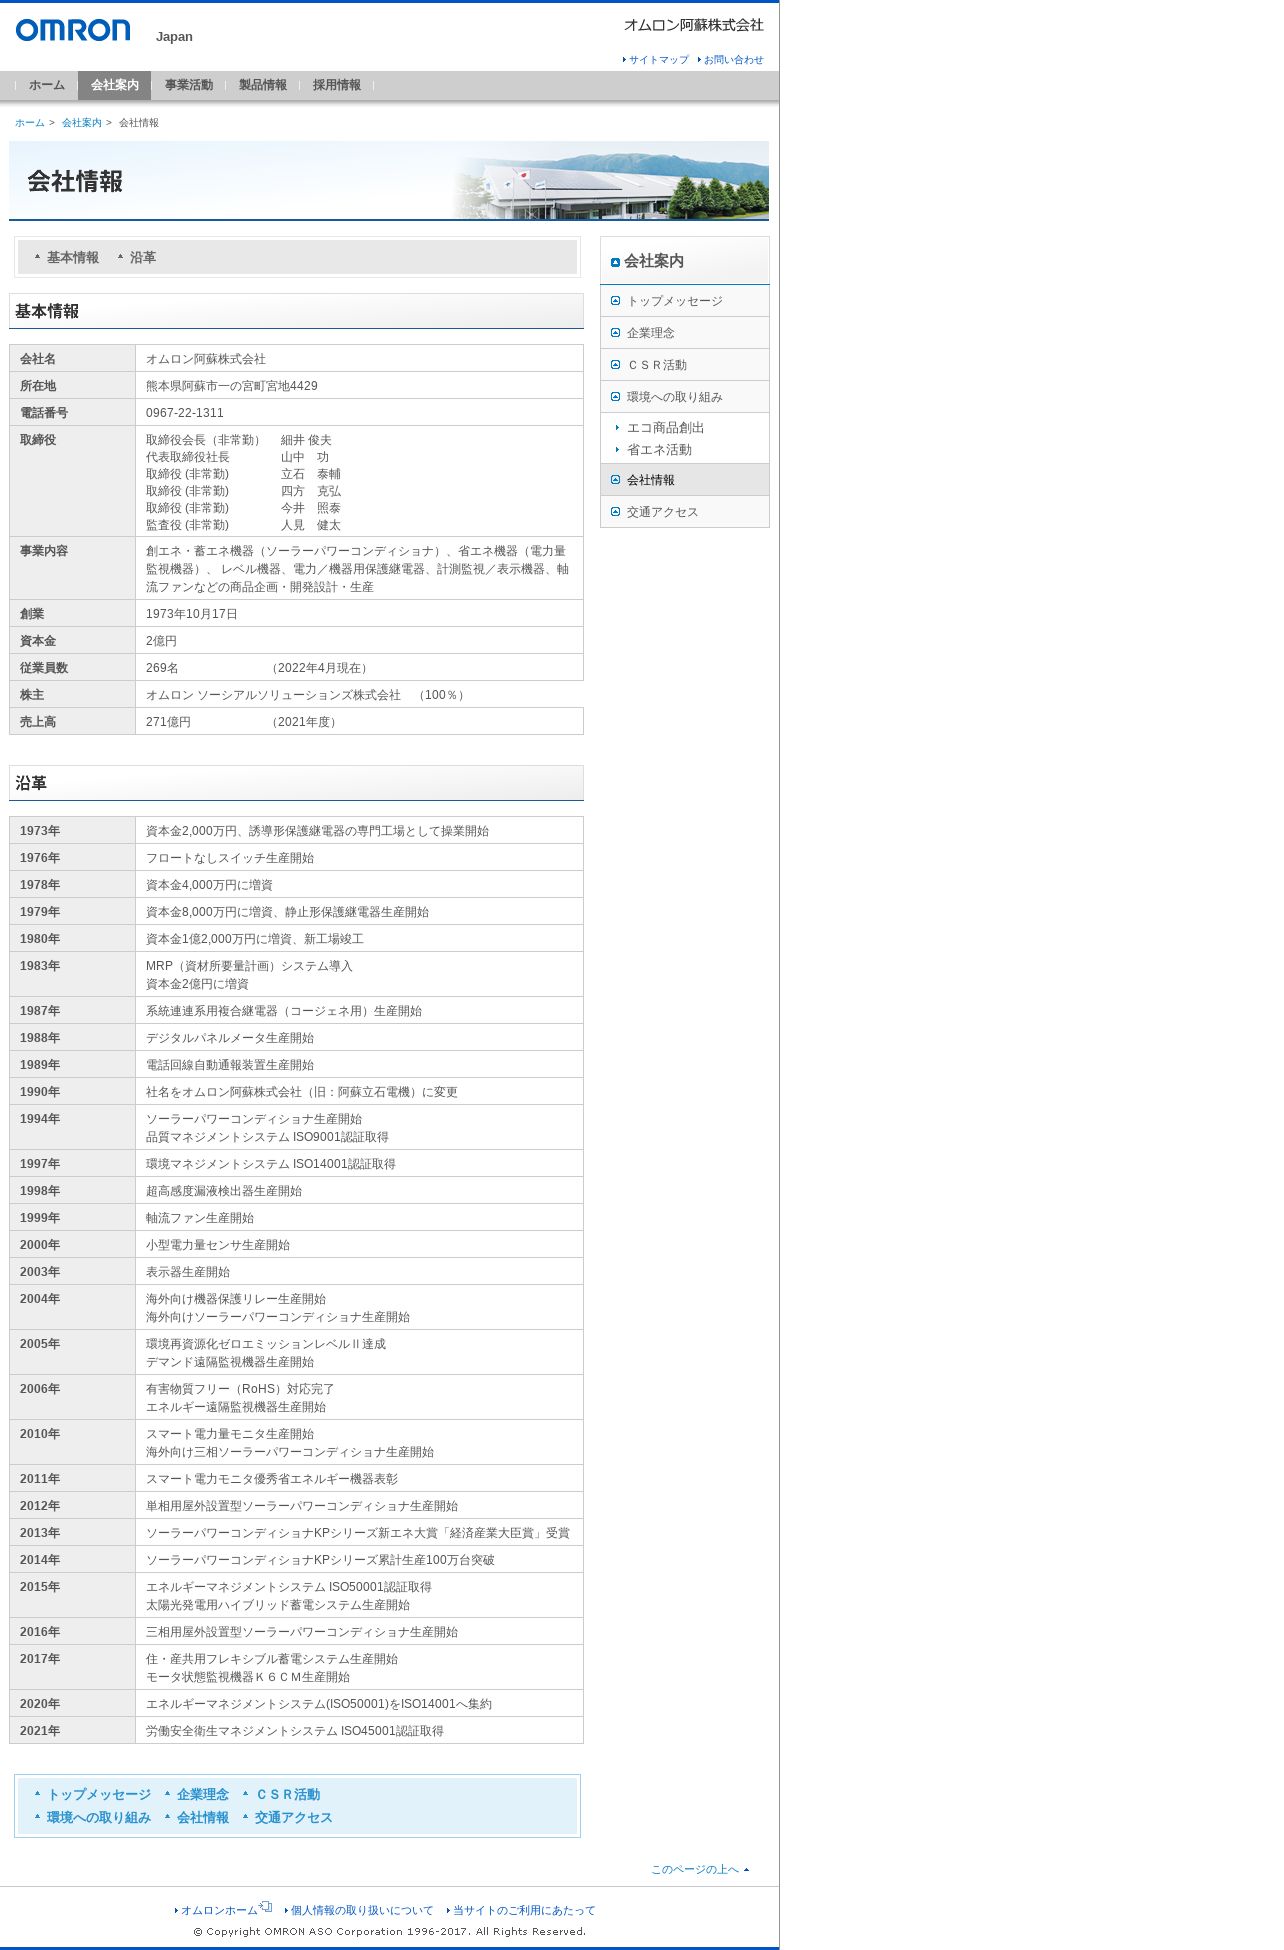Click footer 会社情報 link
Viewport: 1284px width, 1950px height.
coord(203,1817)
